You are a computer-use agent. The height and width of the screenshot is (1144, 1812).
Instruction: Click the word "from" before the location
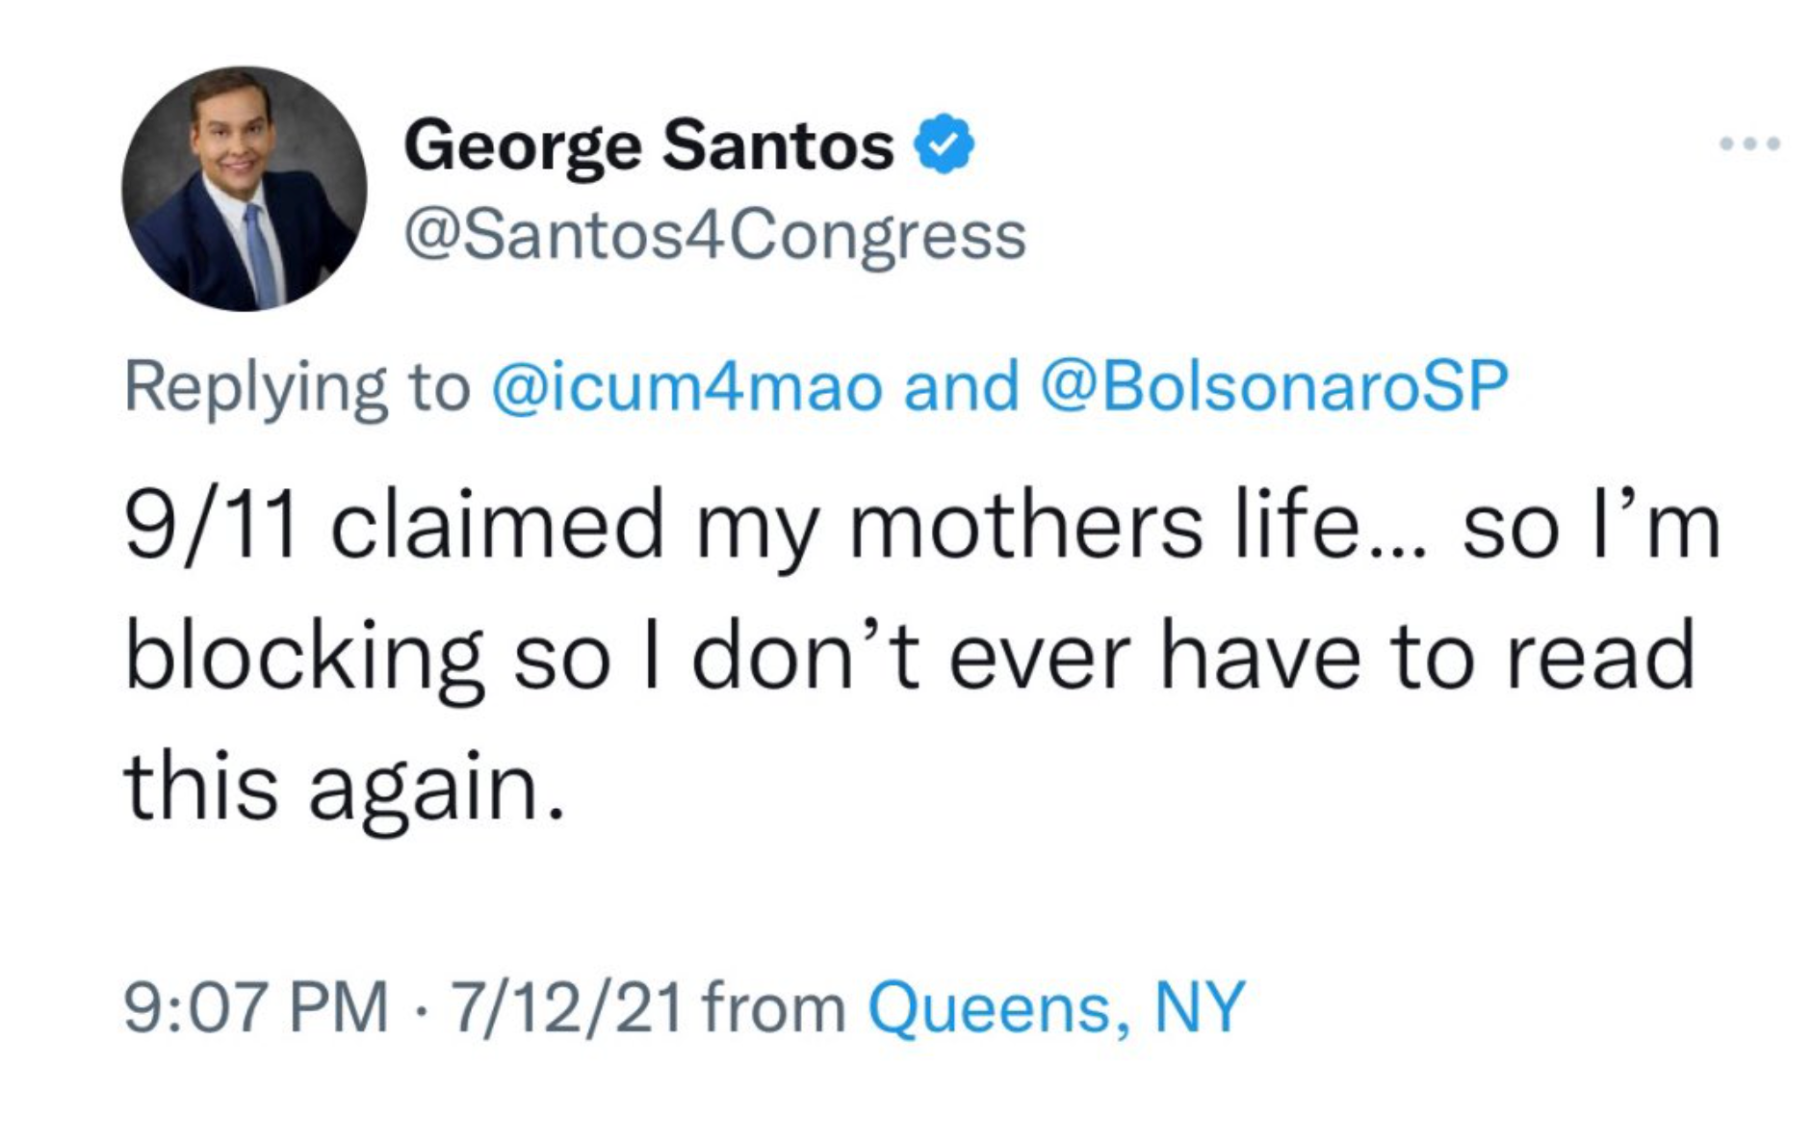tap(774, 1007)
